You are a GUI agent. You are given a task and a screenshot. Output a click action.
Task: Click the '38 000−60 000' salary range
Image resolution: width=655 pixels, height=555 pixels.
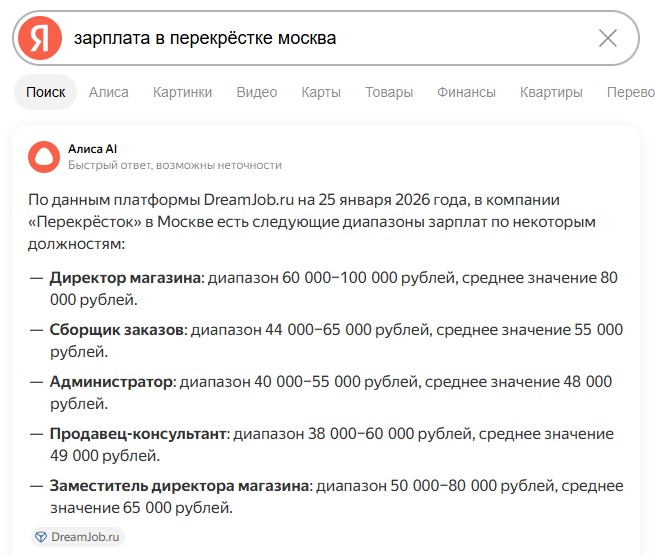pos(361,434)
